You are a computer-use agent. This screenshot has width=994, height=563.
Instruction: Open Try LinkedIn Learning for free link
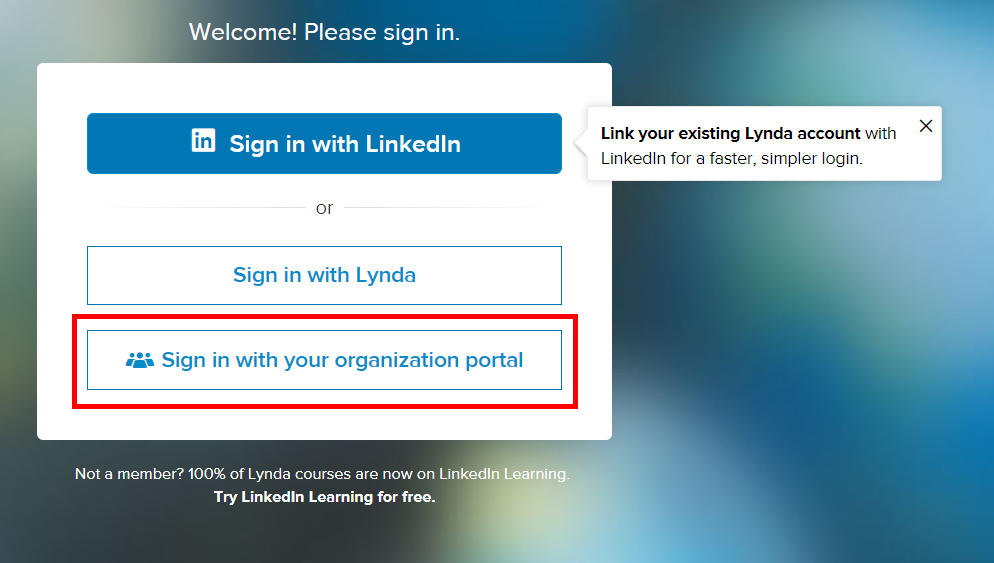tap(324, 496)
